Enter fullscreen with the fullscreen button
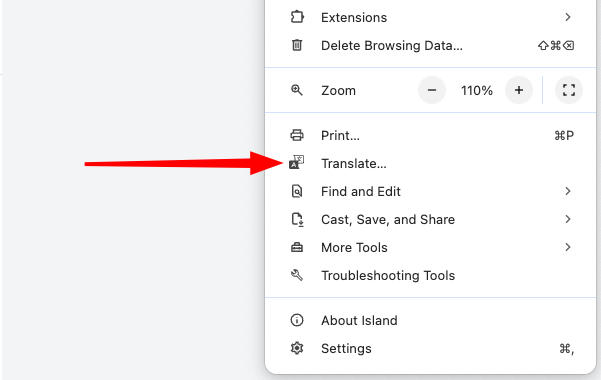Viewport: 601px width, 380px height. (x=569, y=90)
